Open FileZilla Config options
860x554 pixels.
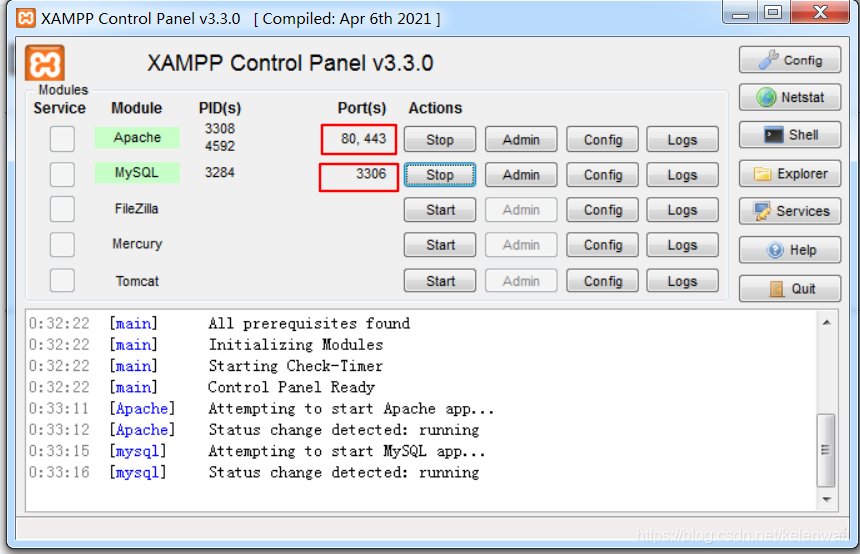click(602, 210)
